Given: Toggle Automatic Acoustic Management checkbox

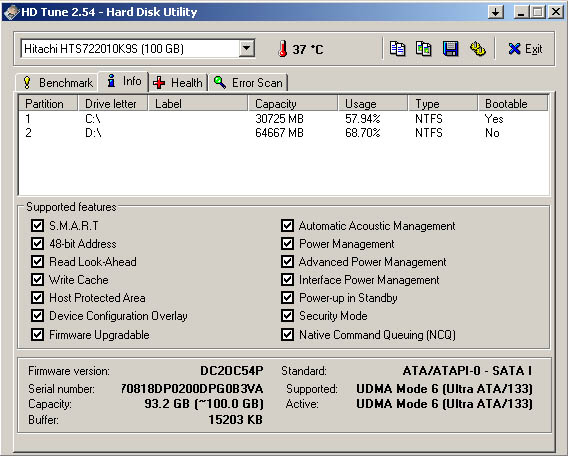Looking at the screenshot, I should pyautogui.click(x=287, y=226).
